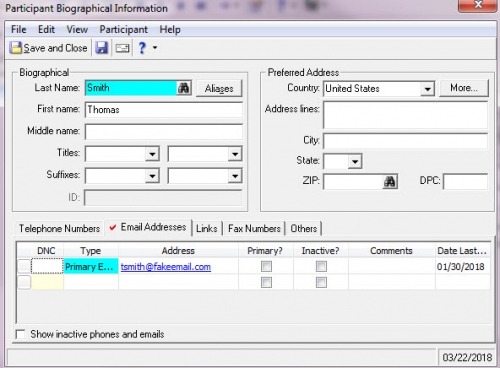Toggle Primary? checkbox for tsmith@fakeemail.com
Image resolution: width=500 pixels, height=368 pixels.
[266, 266]
